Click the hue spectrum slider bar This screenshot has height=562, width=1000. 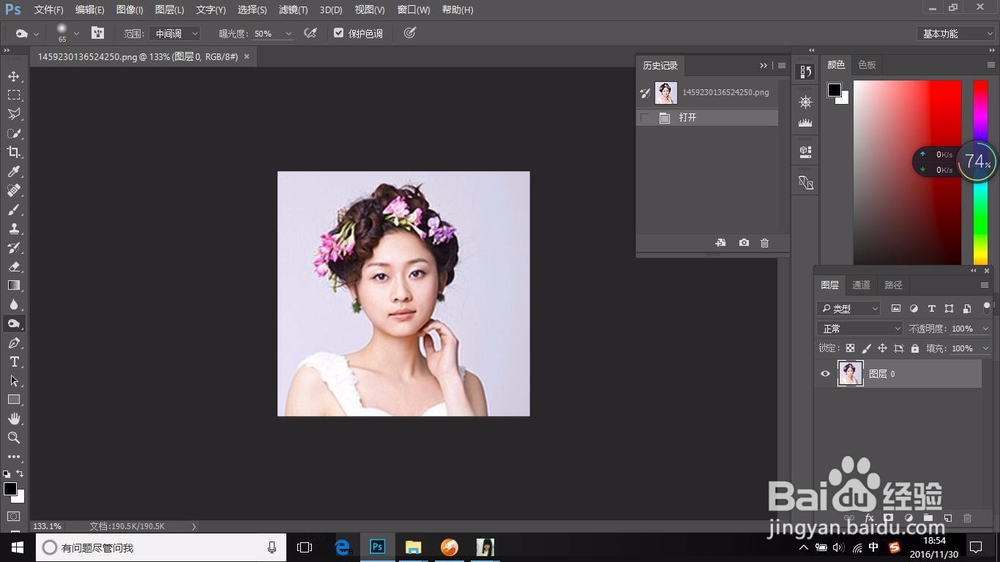[980, 172]
